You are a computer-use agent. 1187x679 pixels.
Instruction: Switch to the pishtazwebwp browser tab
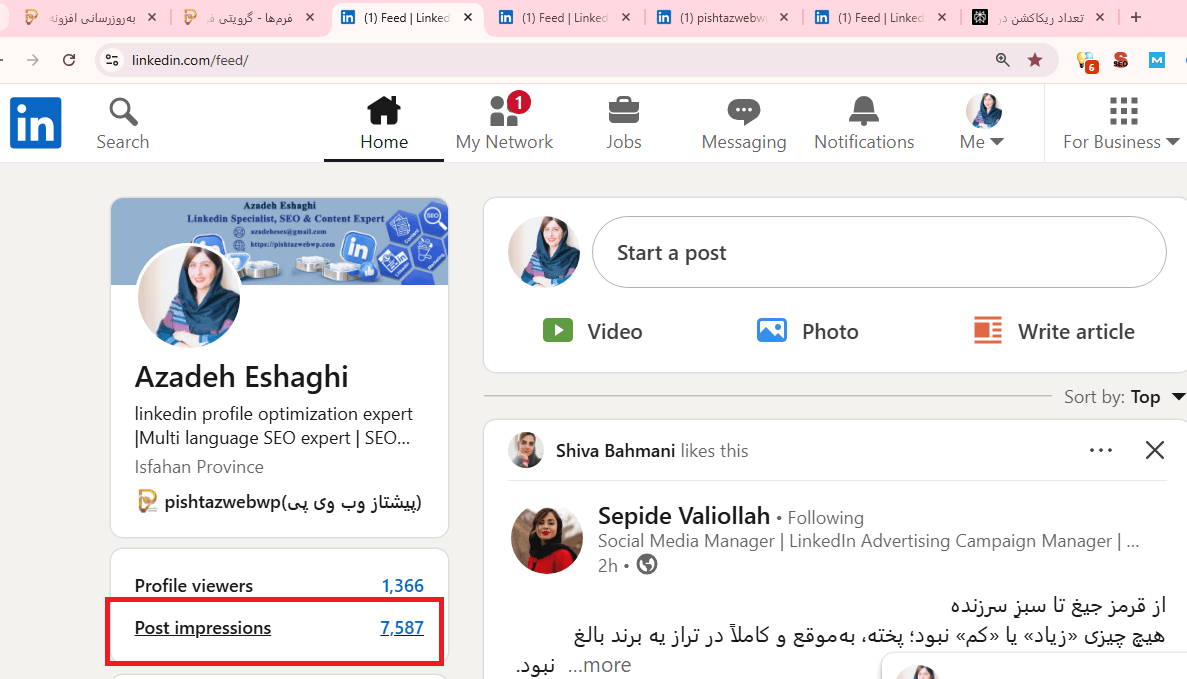coord(722,17)
